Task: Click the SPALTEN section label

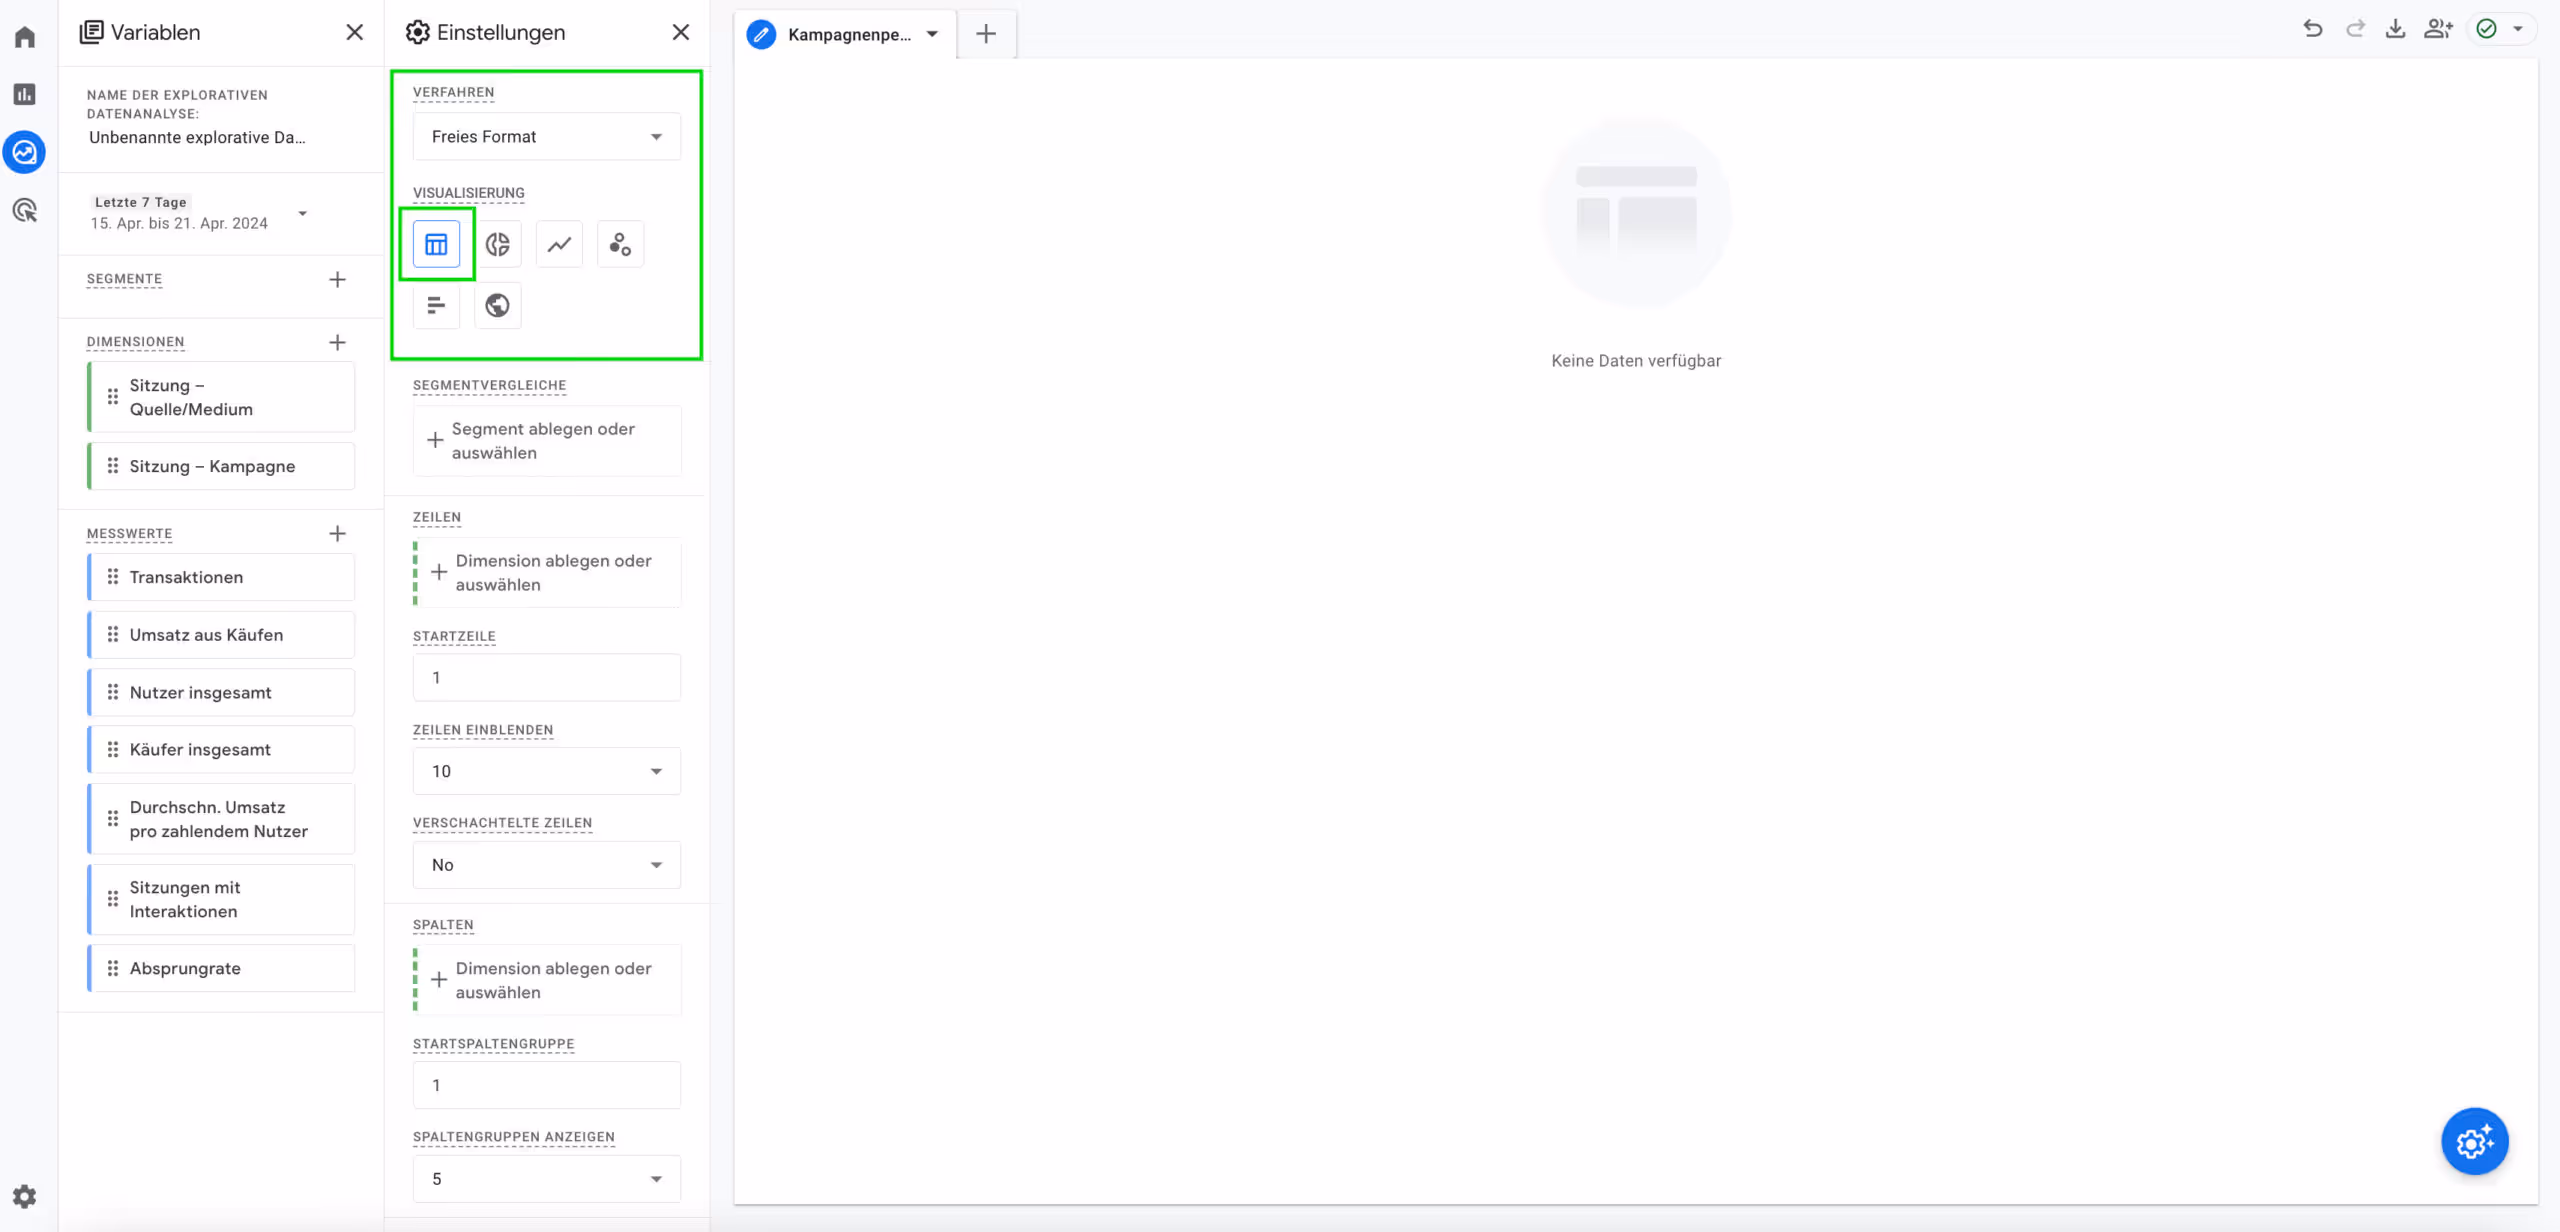Action: click(x=443, y=925)
